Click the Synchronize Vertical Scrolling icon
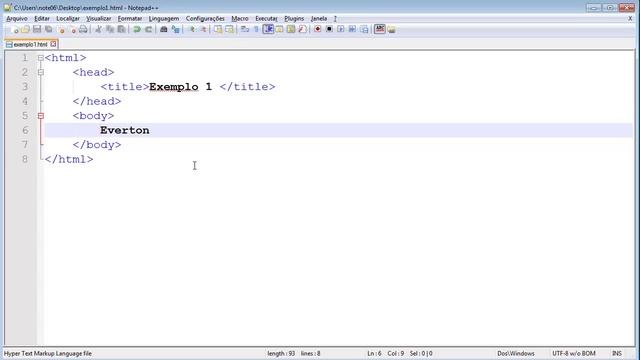The width and height of the screenshot is (640, 360). pyautogui.click(x=218, y=29)
